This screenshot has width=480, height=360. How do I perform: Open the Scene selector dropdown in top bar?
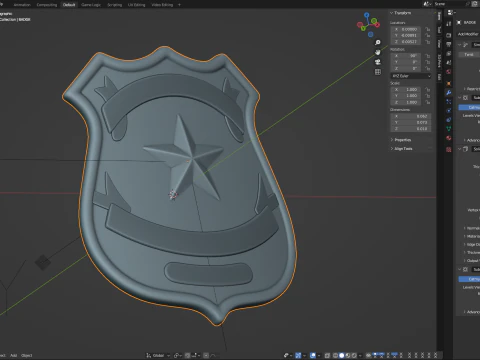pyautogui.click(x=427, y=4)
